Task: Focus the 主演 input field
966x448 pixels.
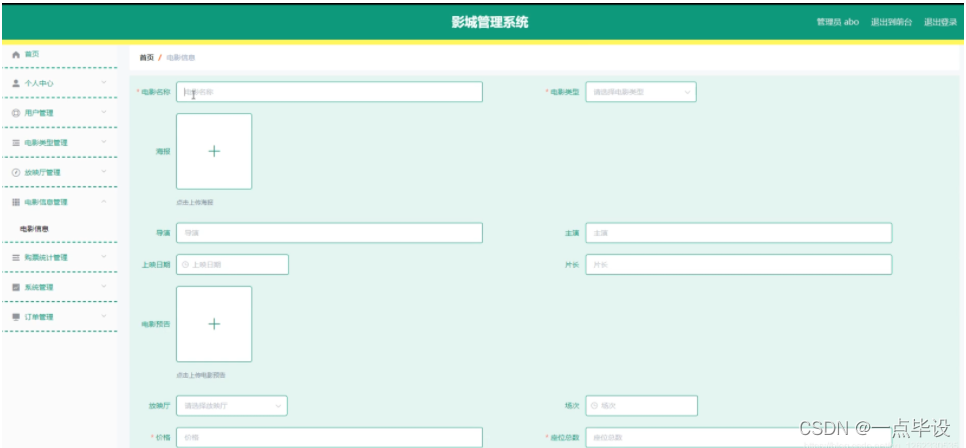Action: [x=739, y=233]
